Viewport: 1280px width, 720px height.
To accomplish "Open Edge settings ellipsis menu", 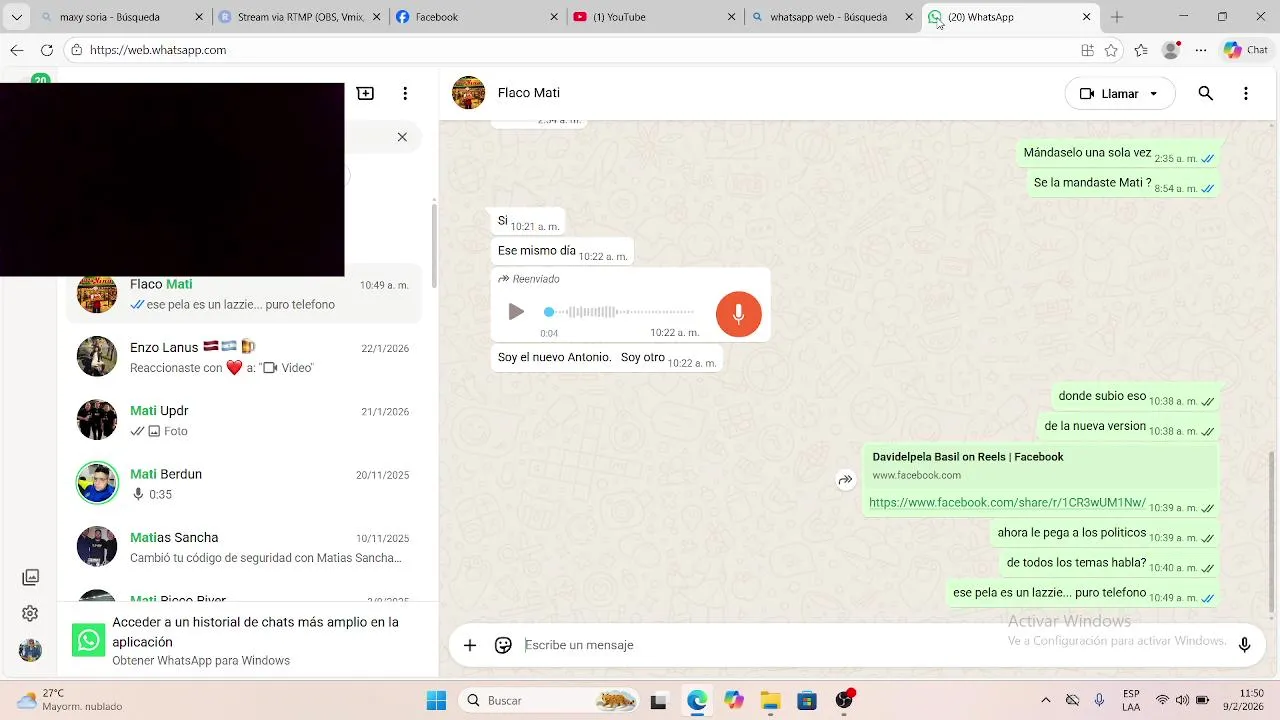I will (1201, 50).
